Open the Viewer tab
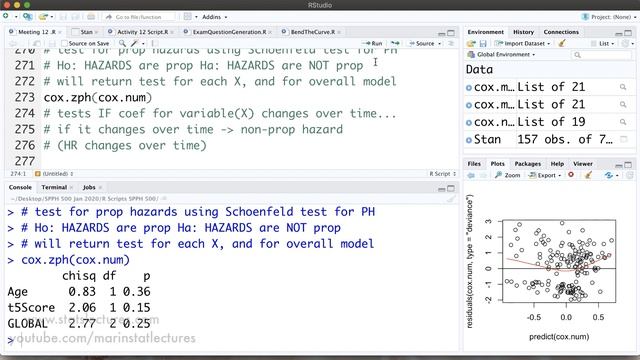This screenshot has height=360, width=640. pyautogui.click(x=583, y=164)
